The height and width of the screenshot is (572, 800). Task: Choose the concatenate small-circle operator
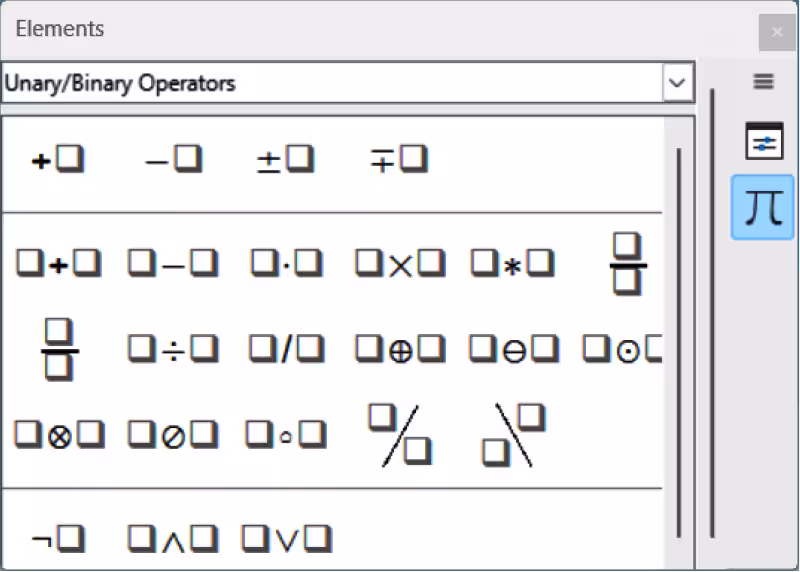click(x=286, y=435)
